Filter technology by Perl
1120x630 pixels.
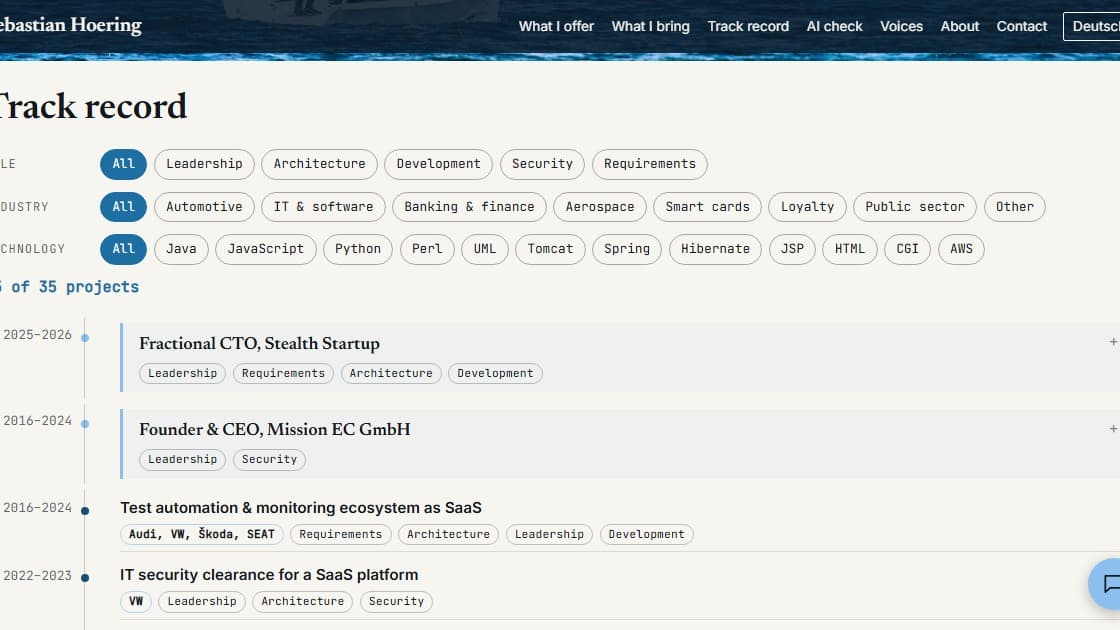(427, 249)
